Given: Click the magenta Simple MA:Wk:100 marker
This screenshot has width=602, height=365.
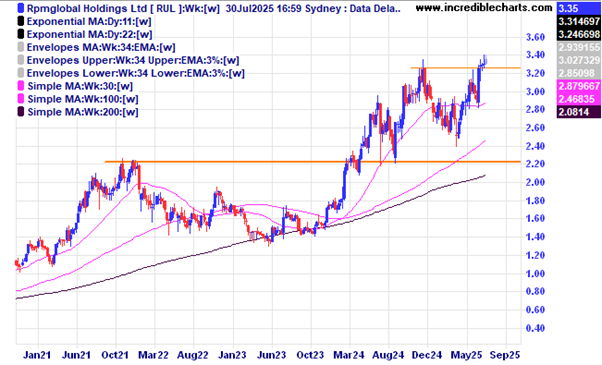Looking at the screenshot, I should point(21,99).
